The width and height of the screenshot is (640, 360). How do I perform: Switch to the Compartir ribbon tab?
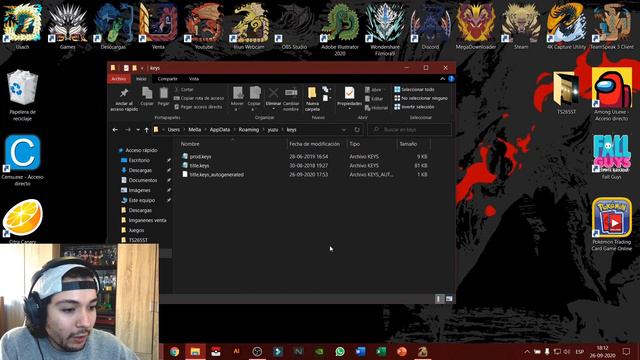click(167, 79)
